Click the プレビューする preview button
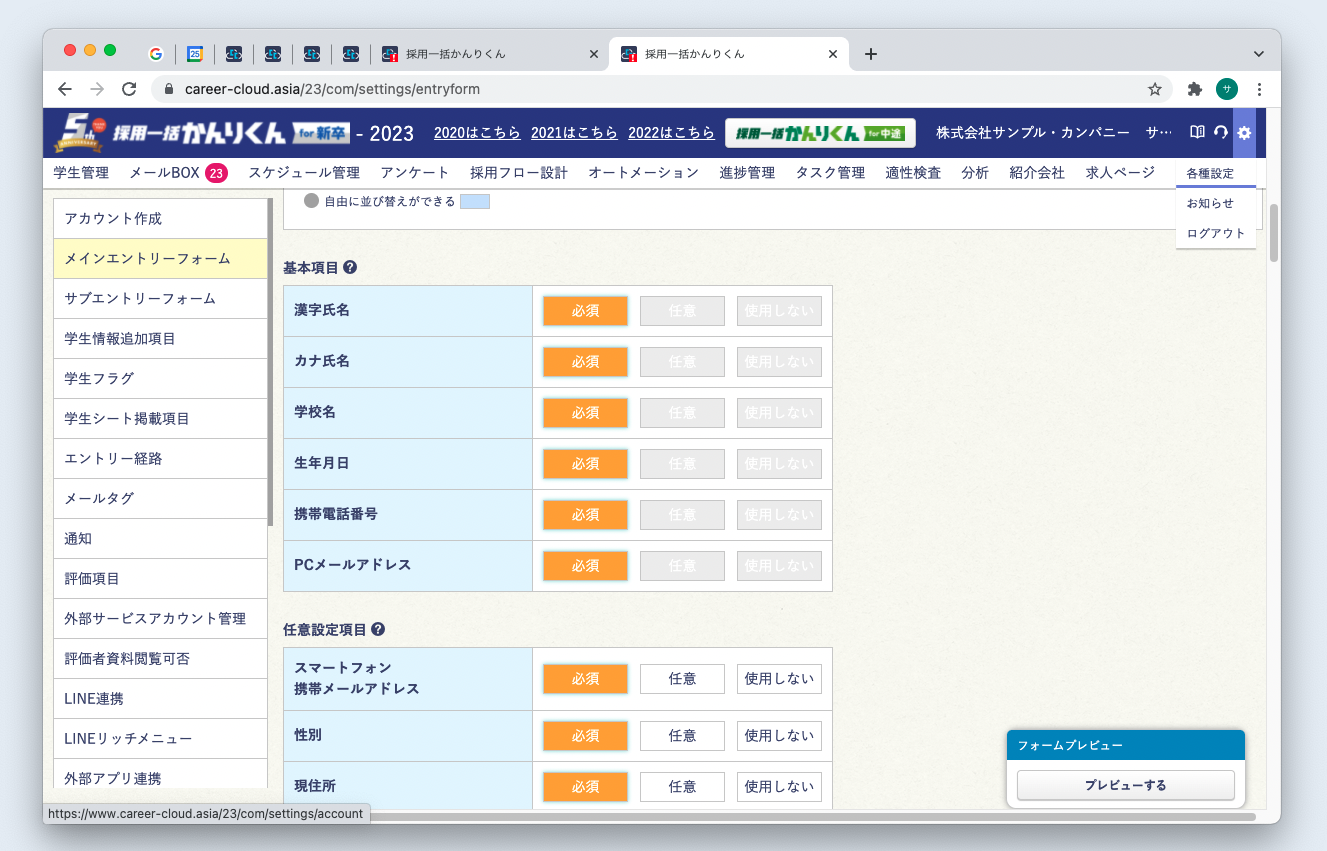 pos(1125,785)
